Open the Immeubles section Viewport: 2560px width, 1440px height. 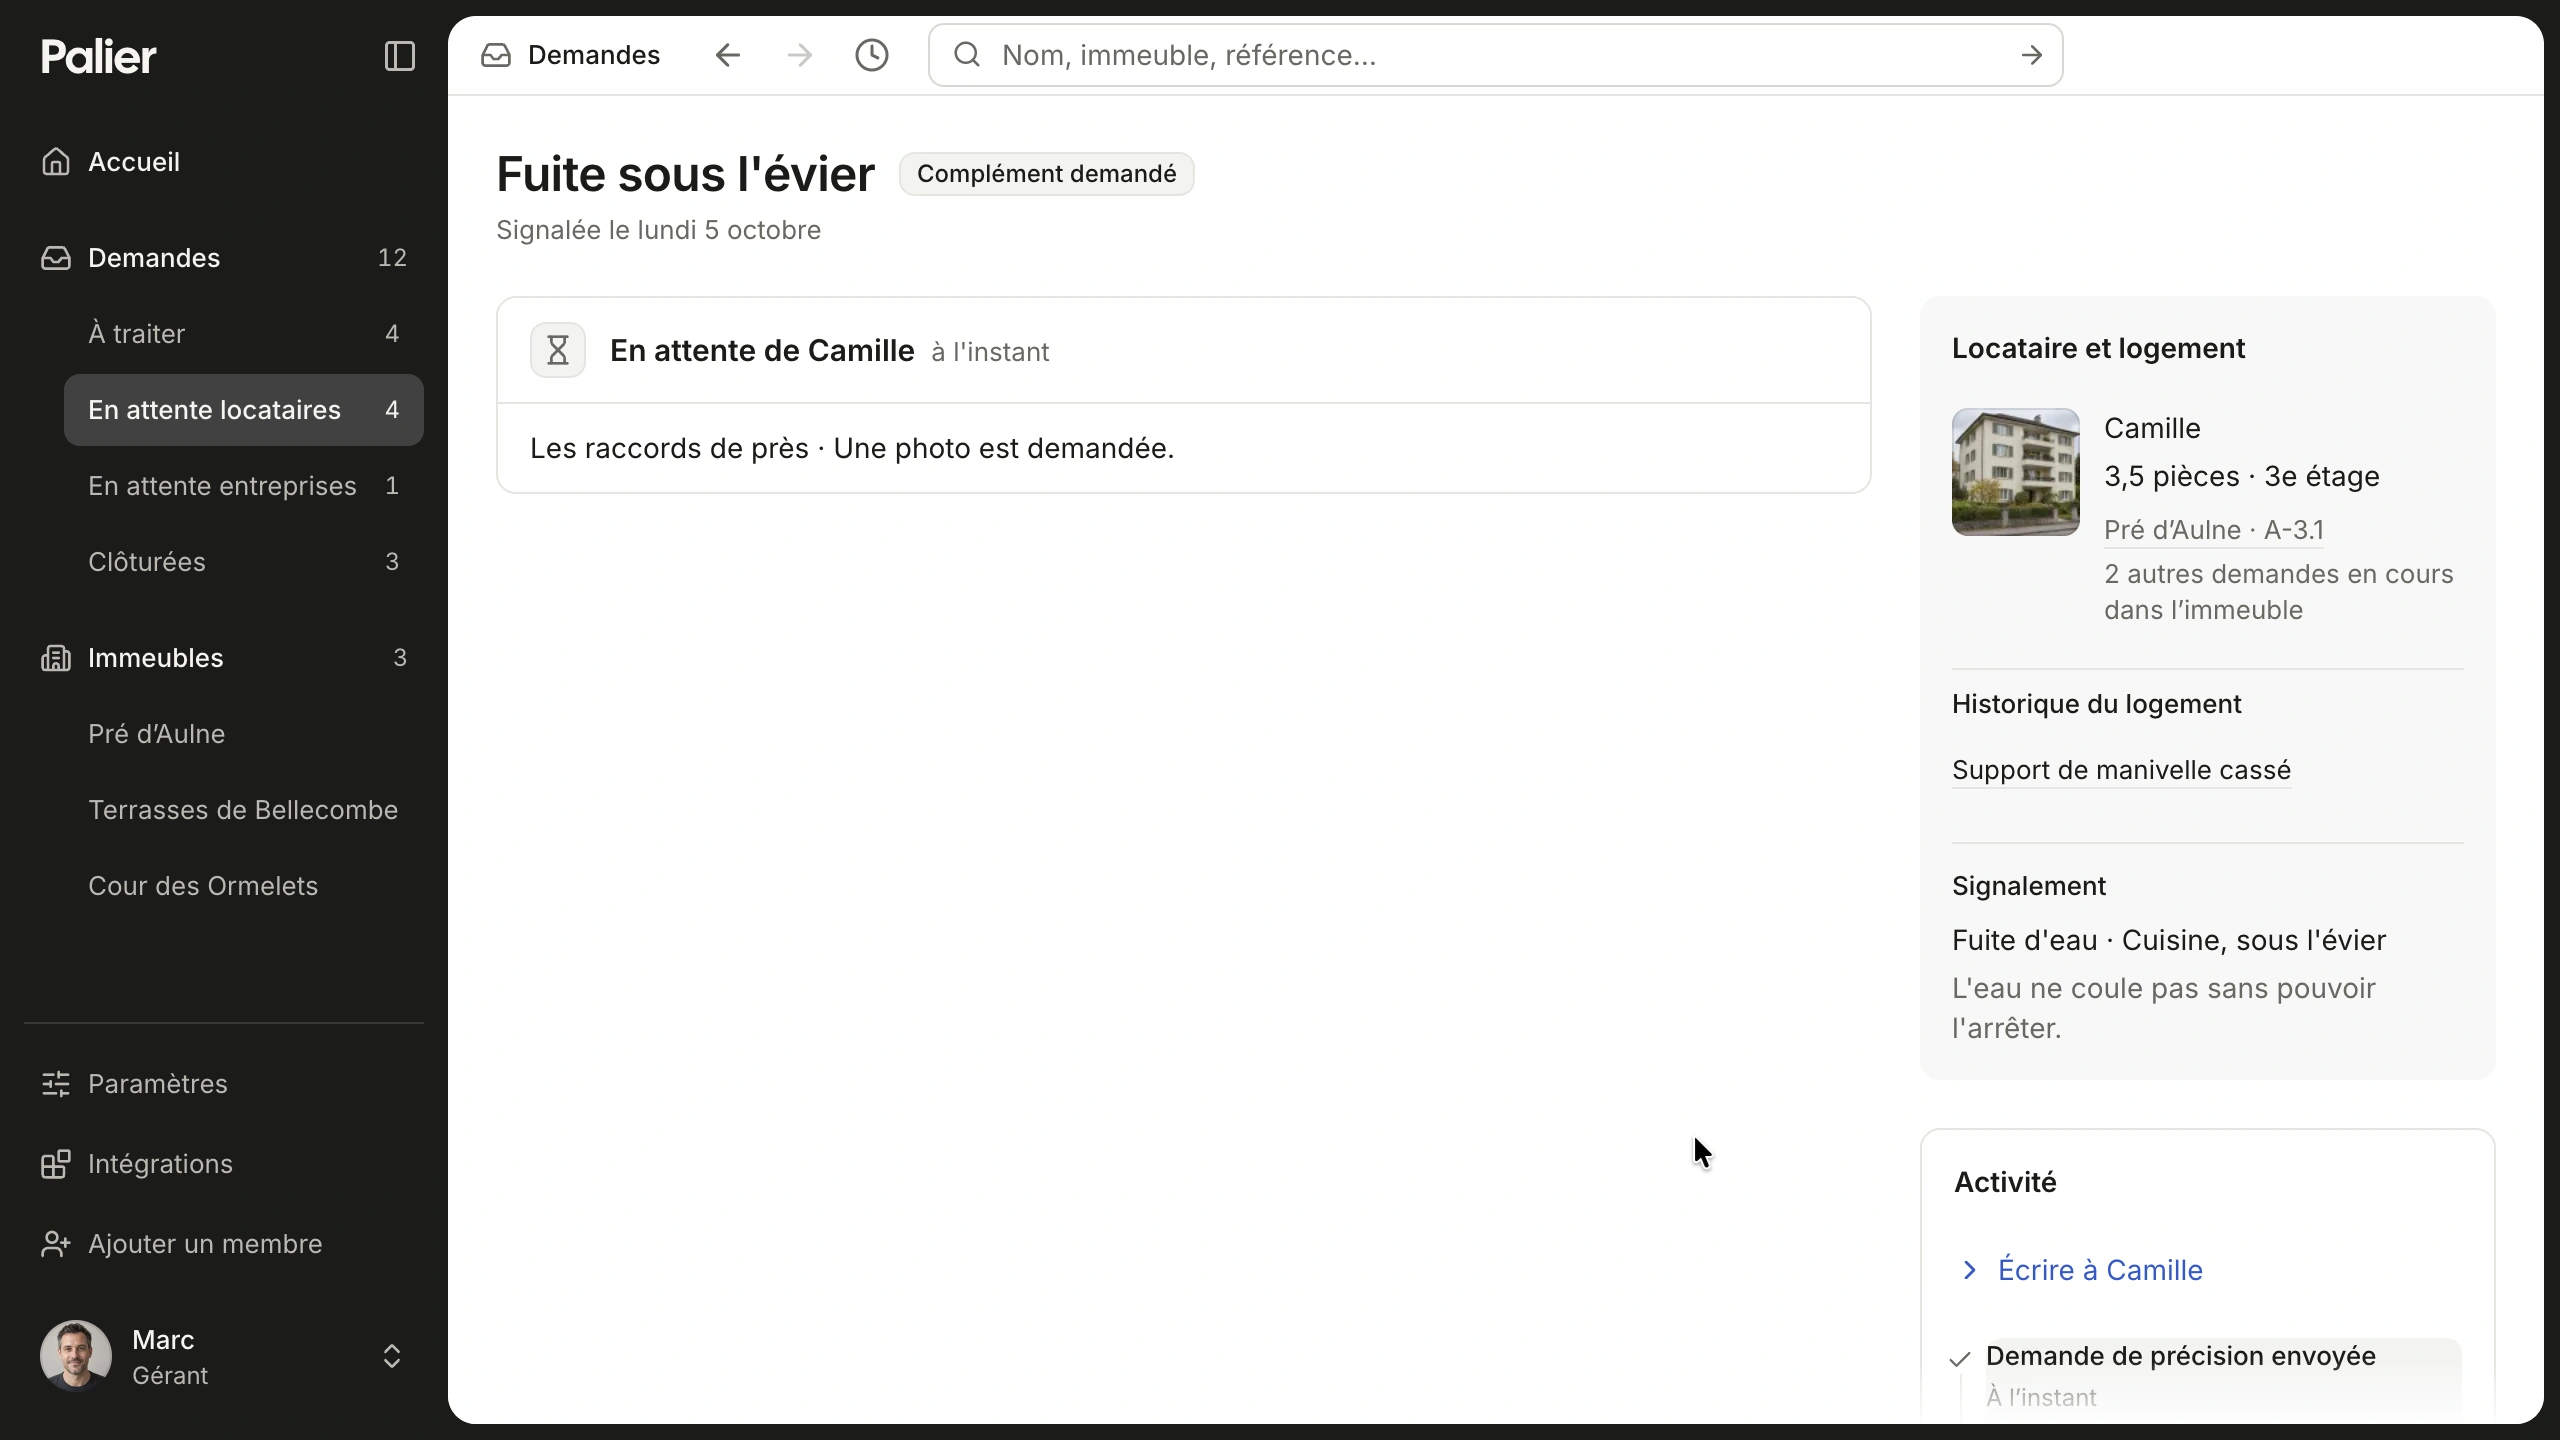click(224, 658)
